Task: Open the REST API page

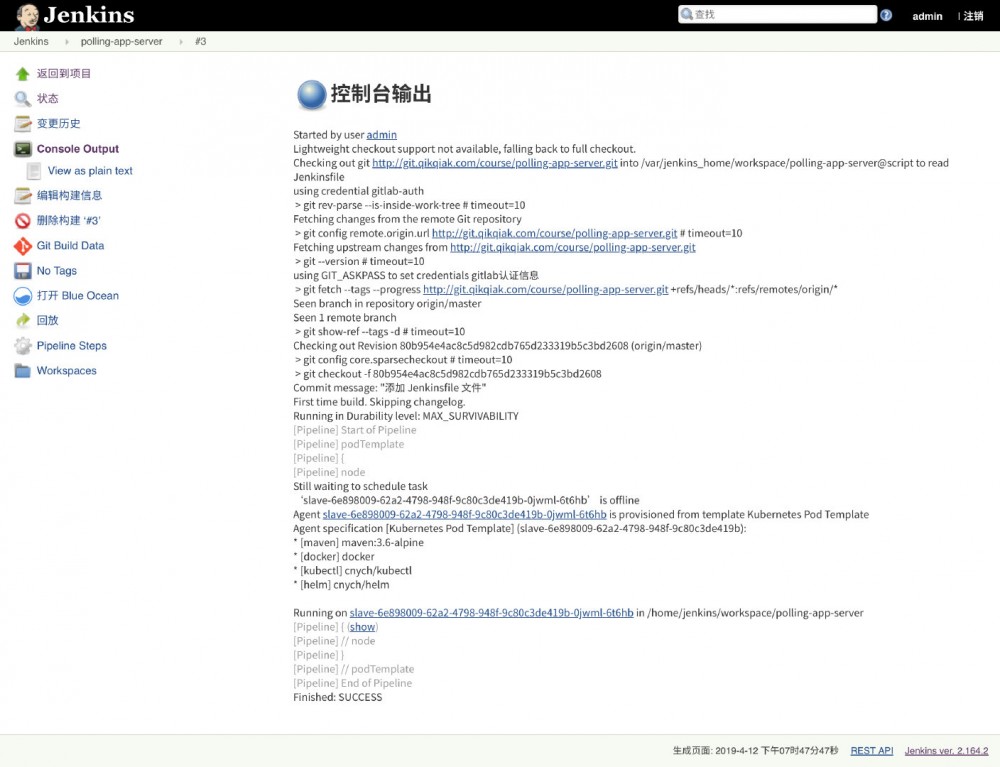Action: tap(871, 750)
